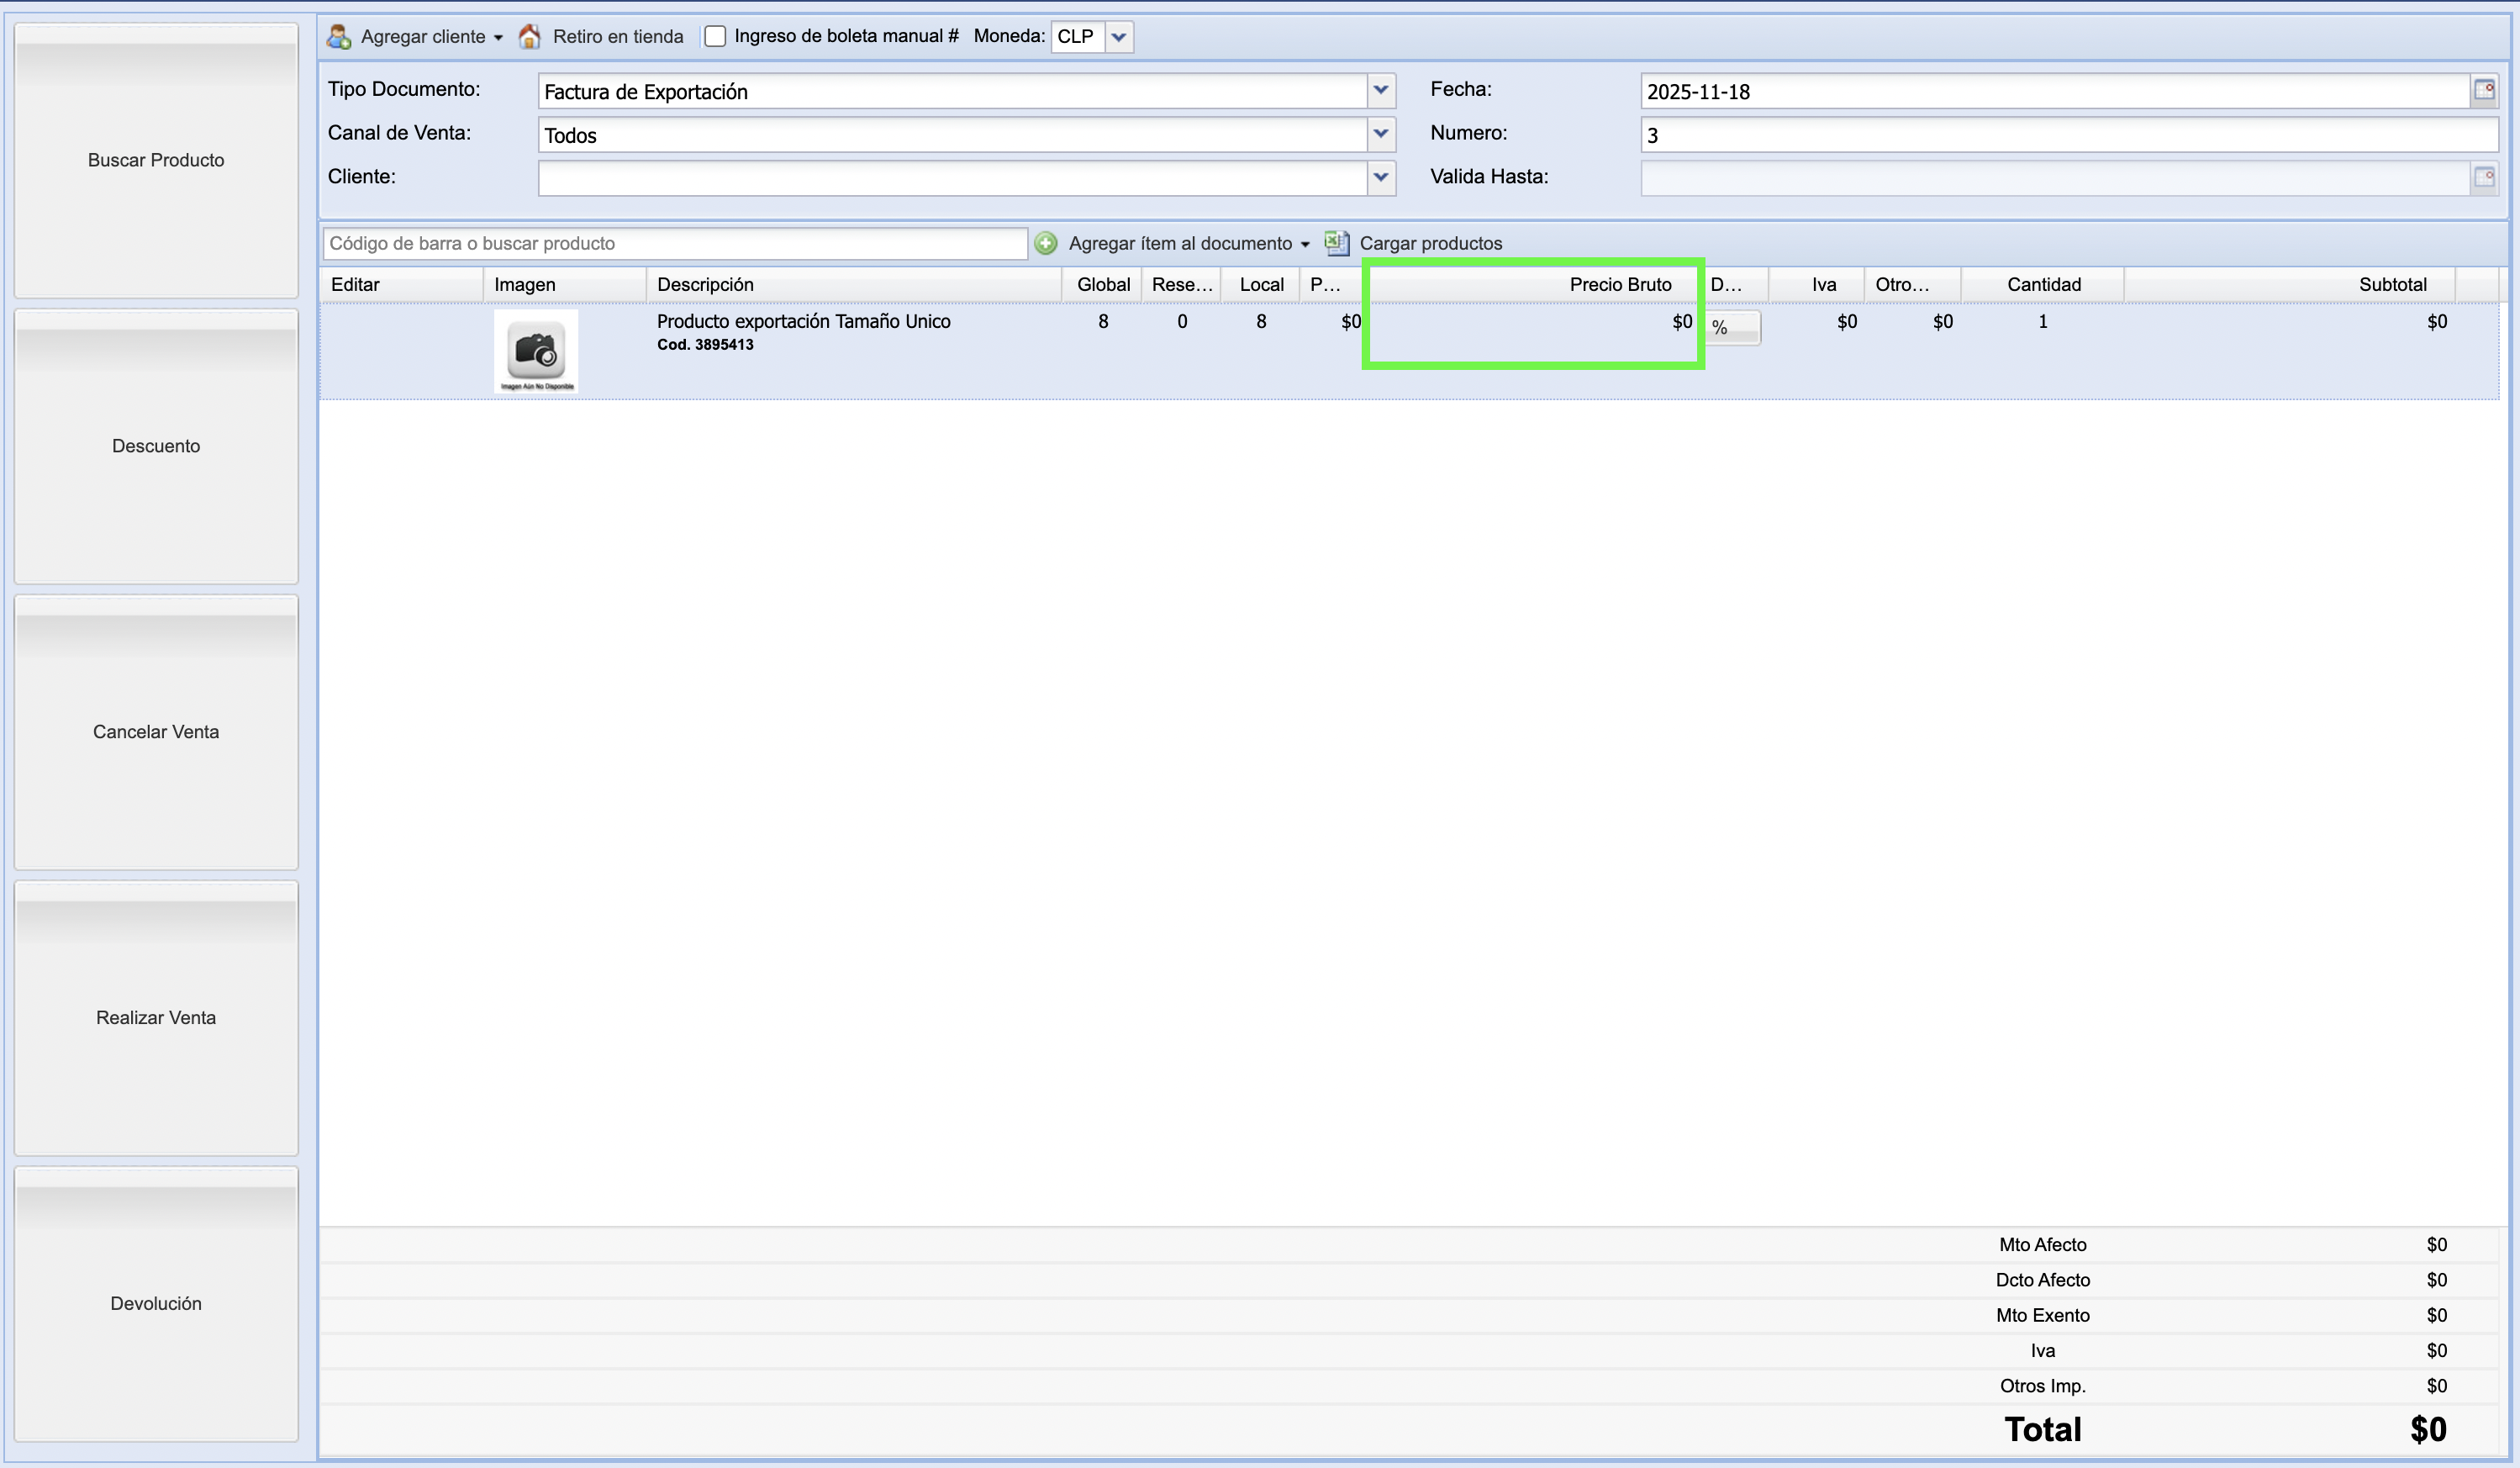2520x1468 pixels.
Task: Enable Ingreso de boleta manual checkbox
Action: click(715, 37)
